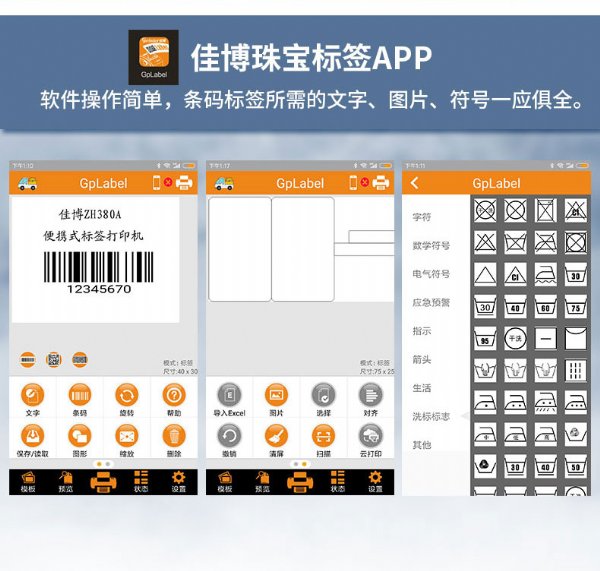Tap the 旋转 (rotate) icon

(x=126, y=394)
